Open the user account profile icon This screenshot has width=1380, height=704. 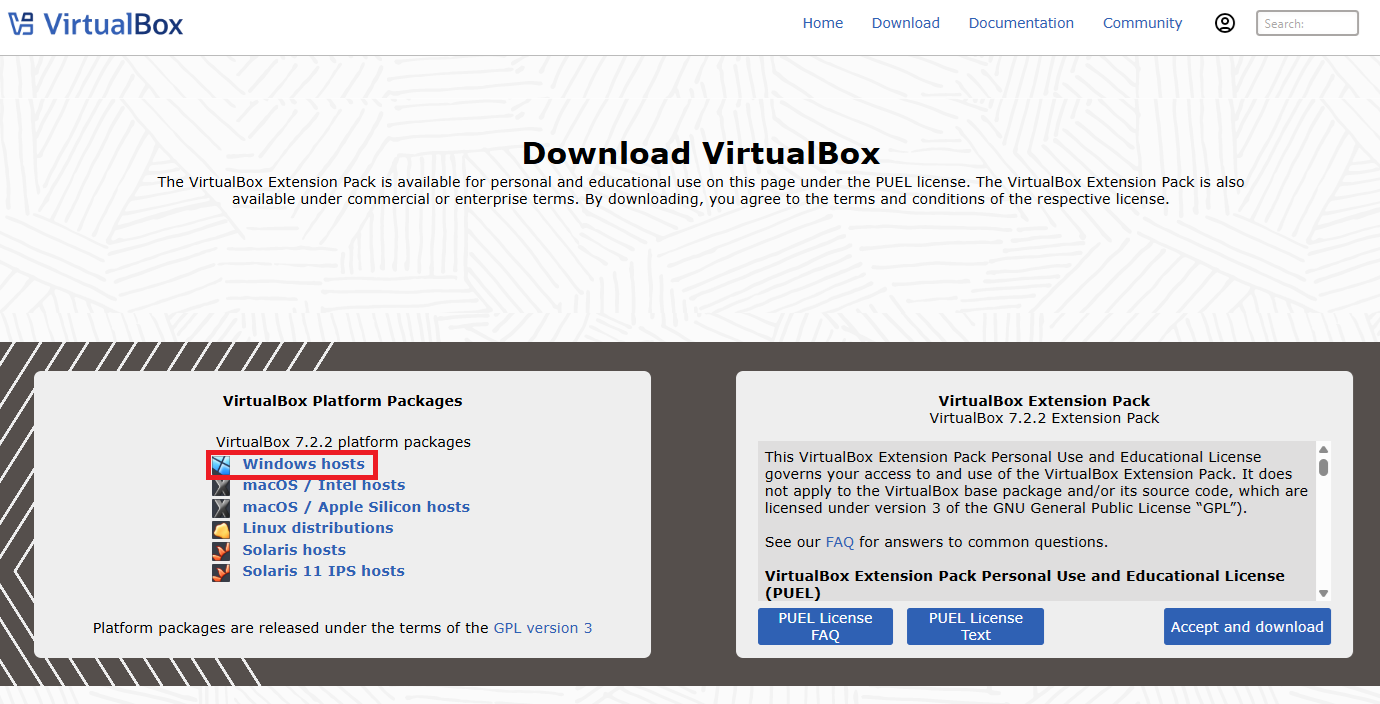tap(1225, 23)
